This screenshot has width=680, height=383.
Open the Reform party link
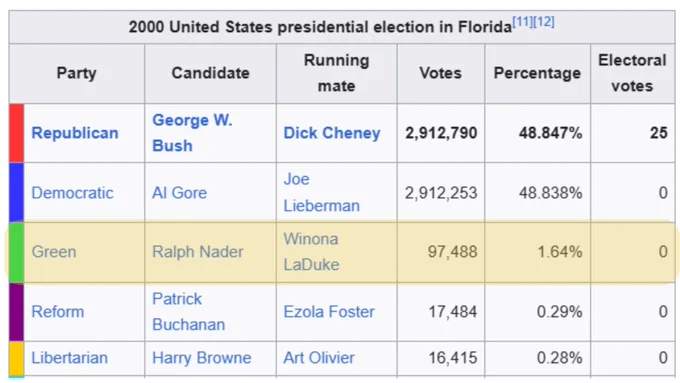(x=58, y=312)
